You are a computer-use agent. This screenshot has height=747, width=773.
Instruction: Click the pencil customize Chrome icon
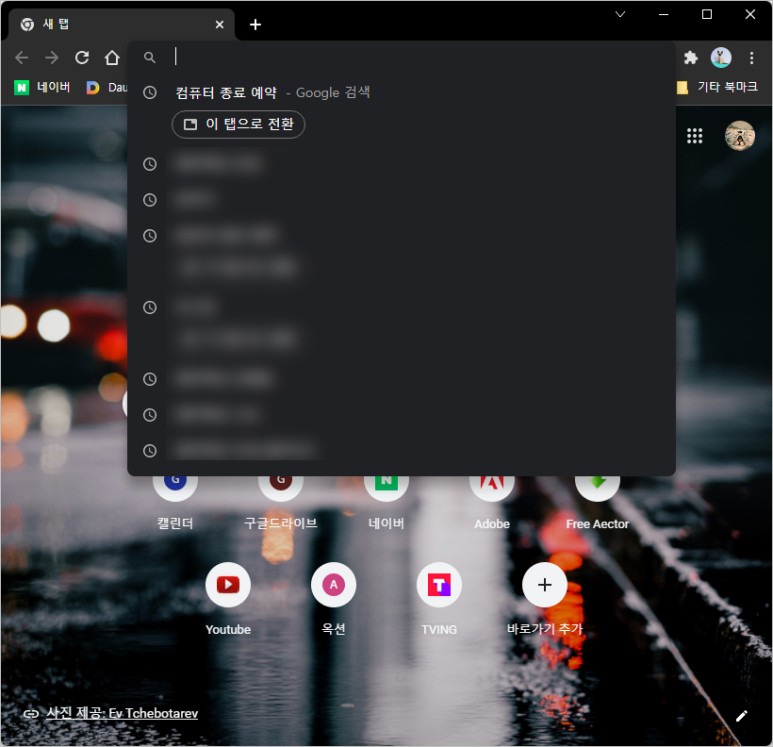pyautogui.click(x=741, y=716)
